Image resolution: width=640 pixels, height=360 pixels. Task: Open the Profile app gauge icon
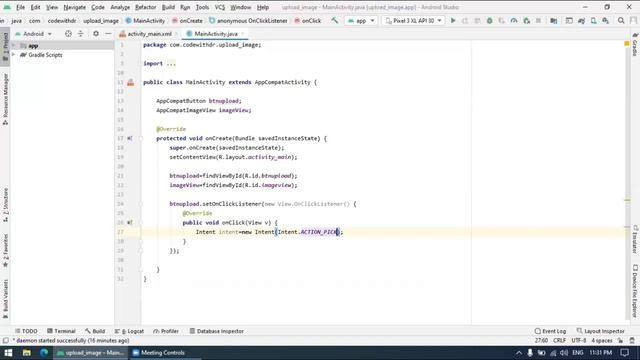point(514,20)
